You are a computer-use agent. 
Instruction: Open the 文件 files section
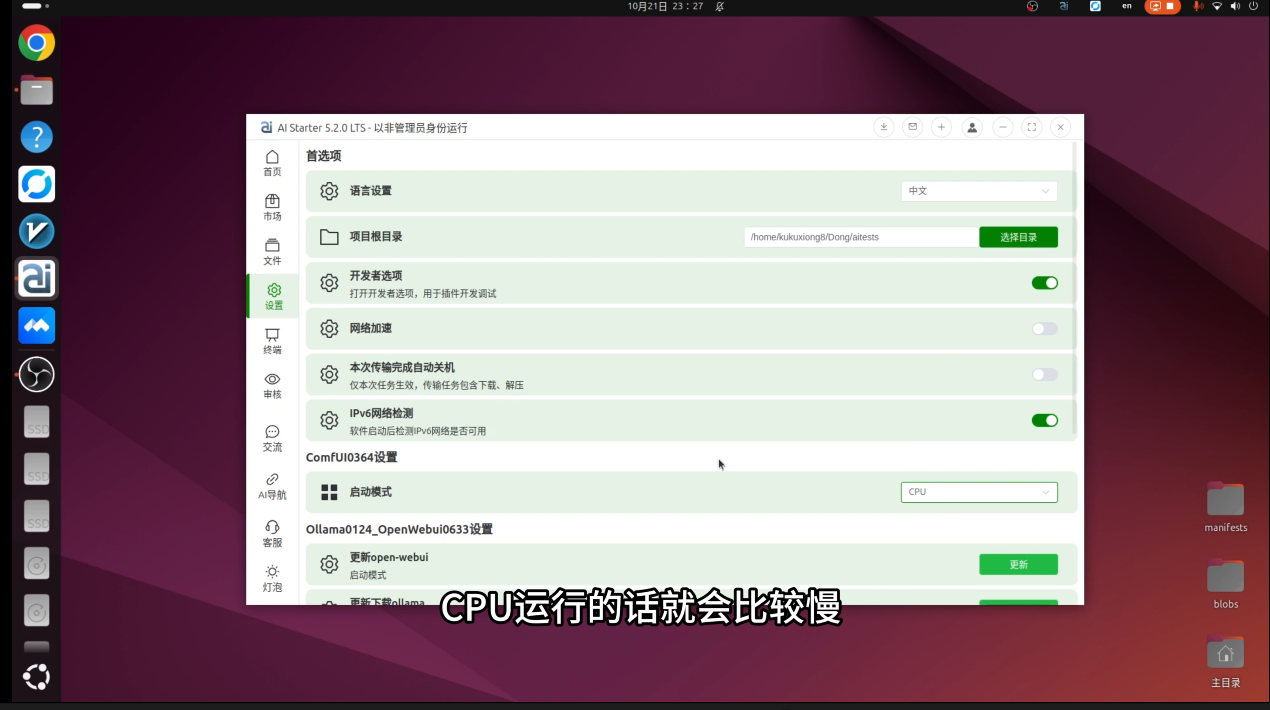(x=272, y=252)
